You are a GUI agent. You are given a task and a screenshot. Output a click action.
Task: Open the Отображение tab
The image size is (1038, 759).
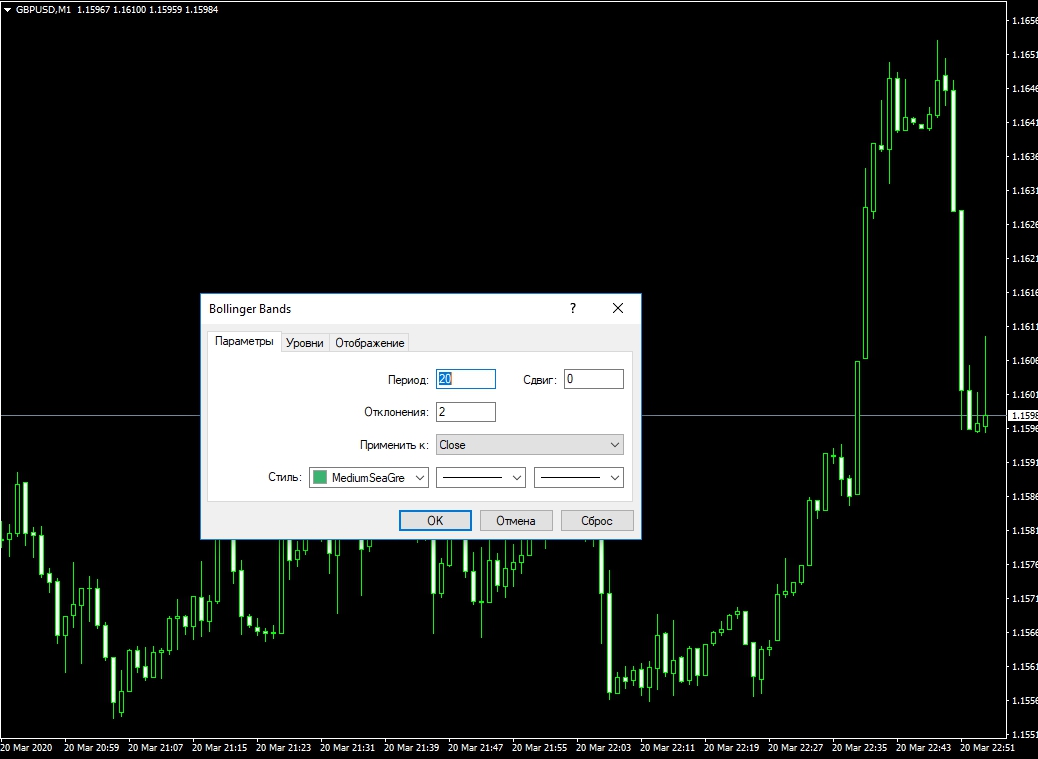click(369, 343)
